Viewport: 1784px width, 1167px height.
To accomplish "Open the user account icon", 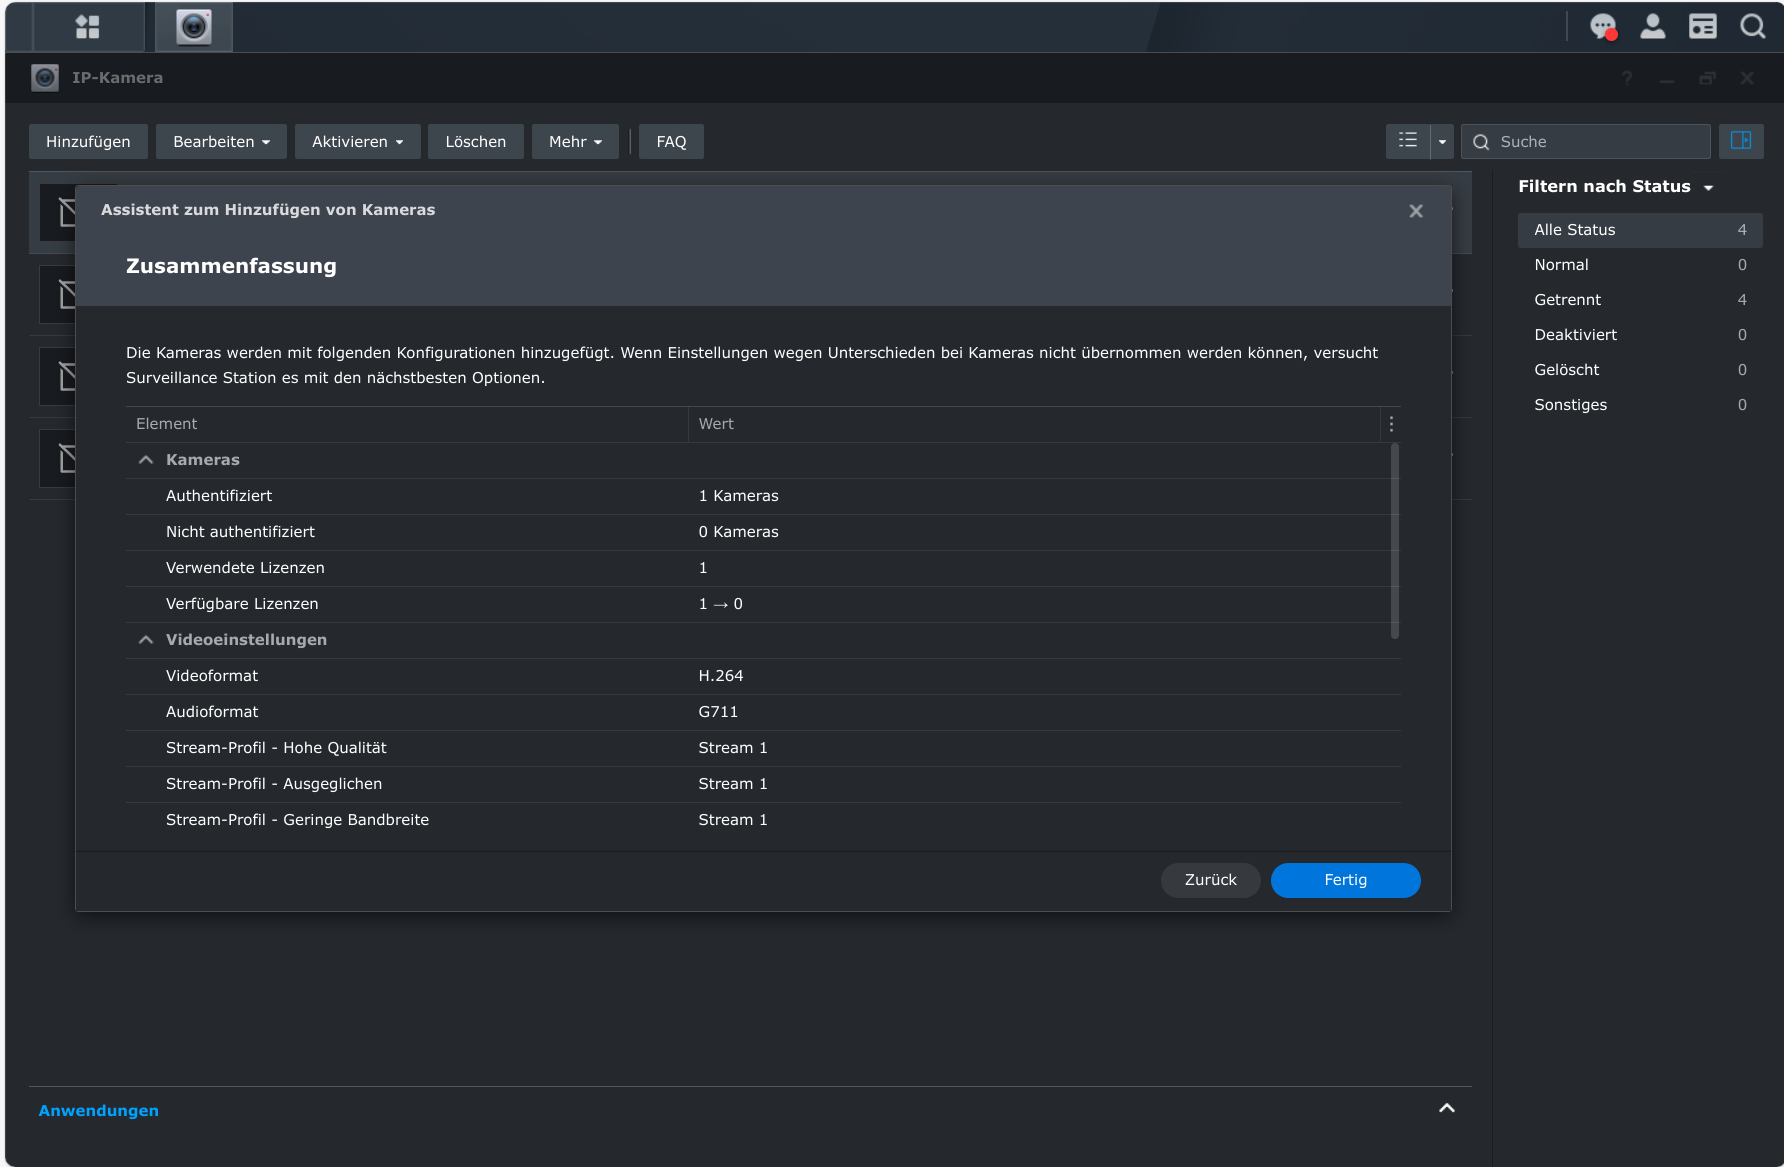I will pos(1653,27).
